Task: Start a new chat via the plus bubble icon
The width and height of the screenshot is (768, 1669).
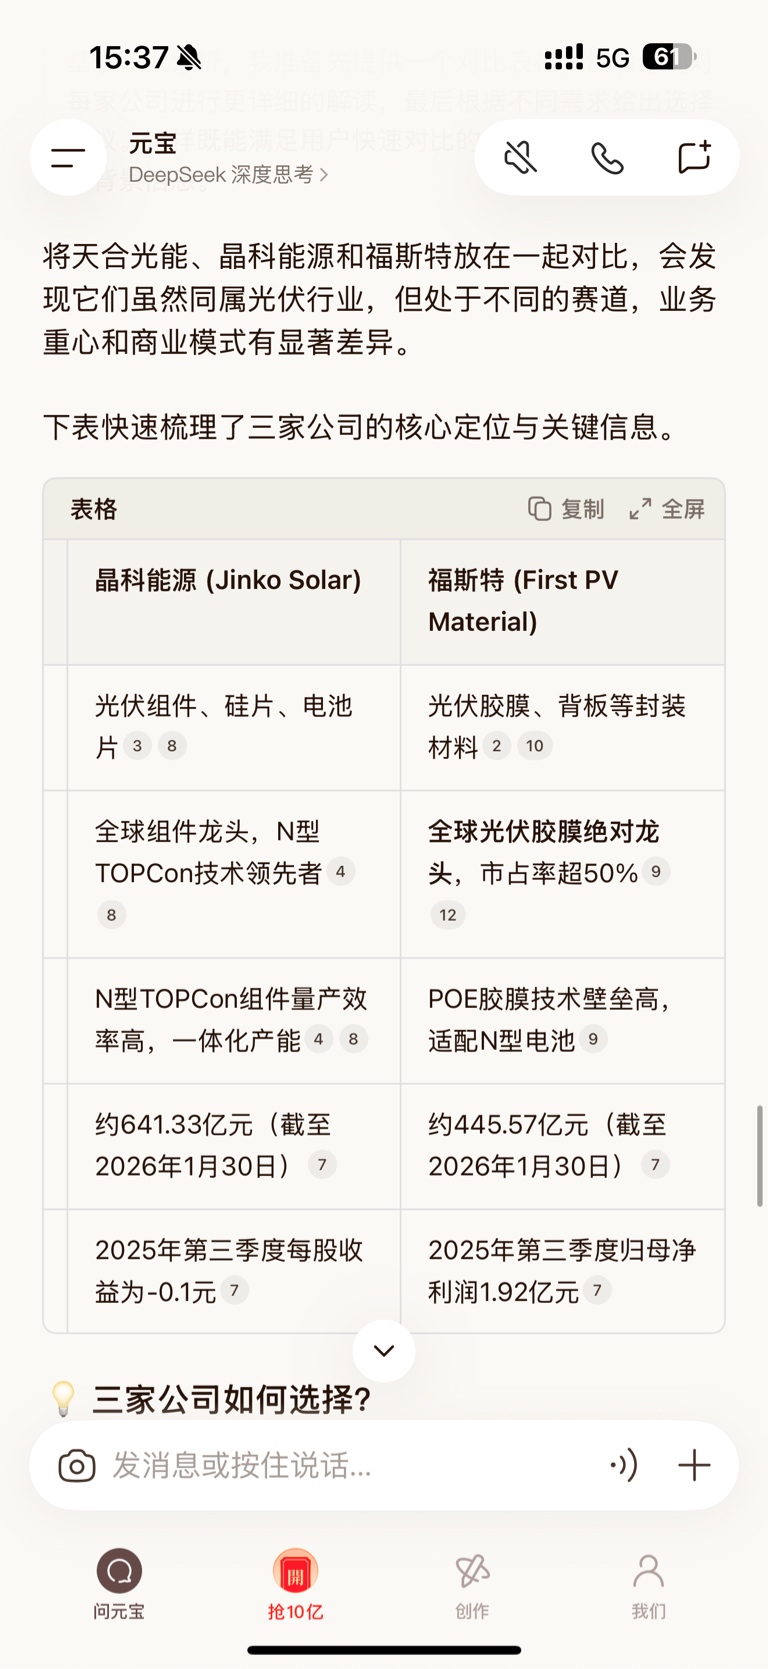Action: (693, 157)
